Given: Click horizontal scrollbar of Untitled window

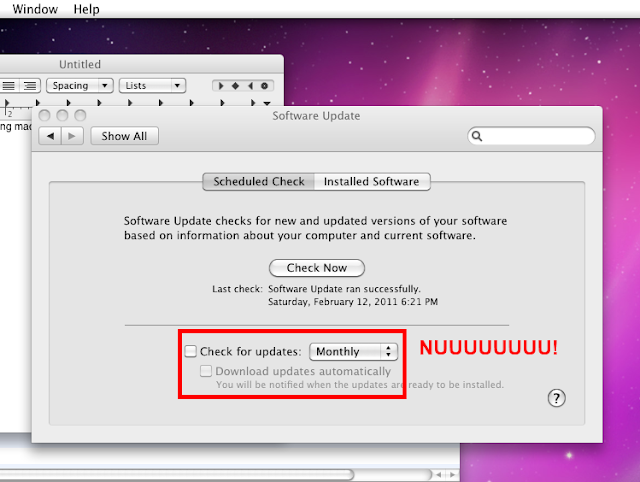Looking at the screenshot, I should coord(176,474).
